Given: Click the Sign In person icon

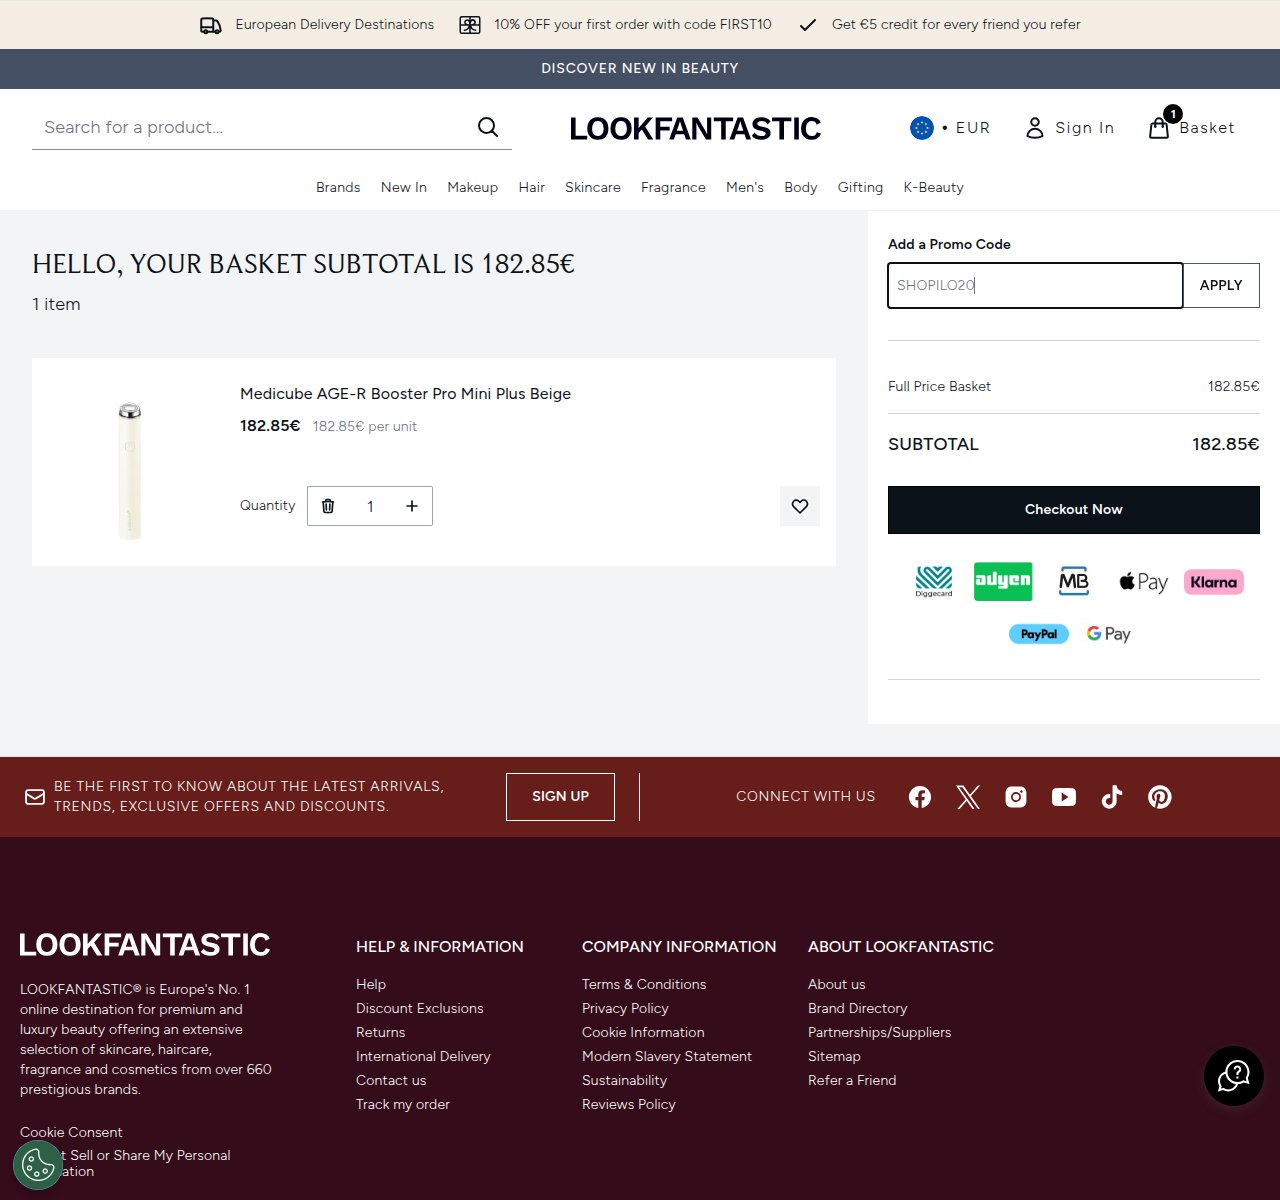Looking at the screenshot, I should tap(1035, 128).
